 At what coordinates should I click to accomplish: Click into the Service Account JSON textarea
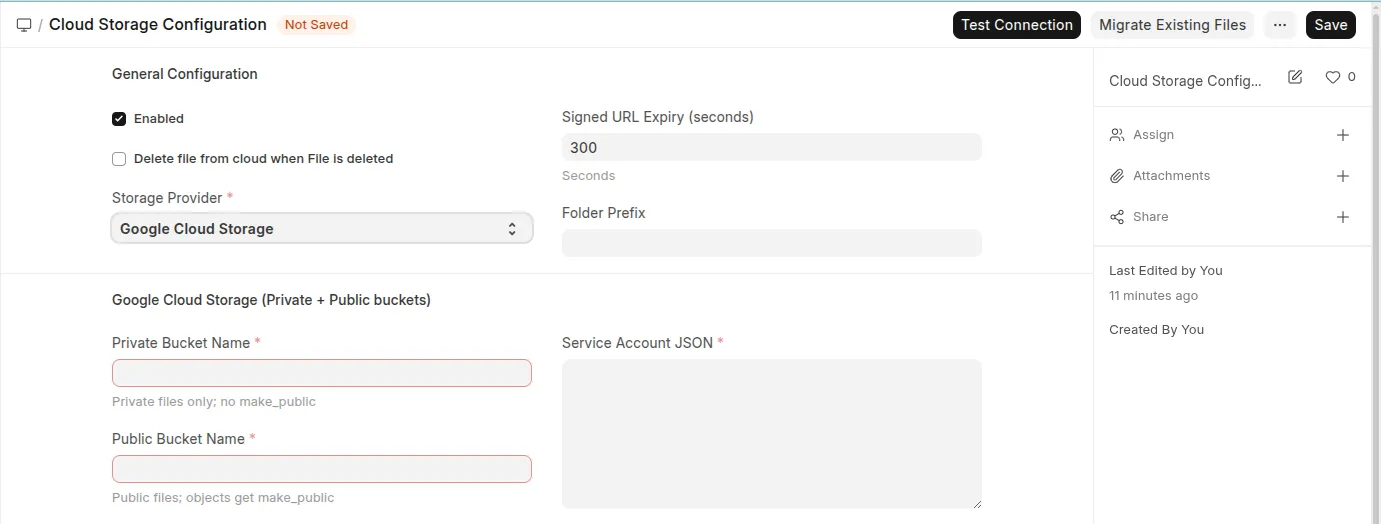coord(771,433)
